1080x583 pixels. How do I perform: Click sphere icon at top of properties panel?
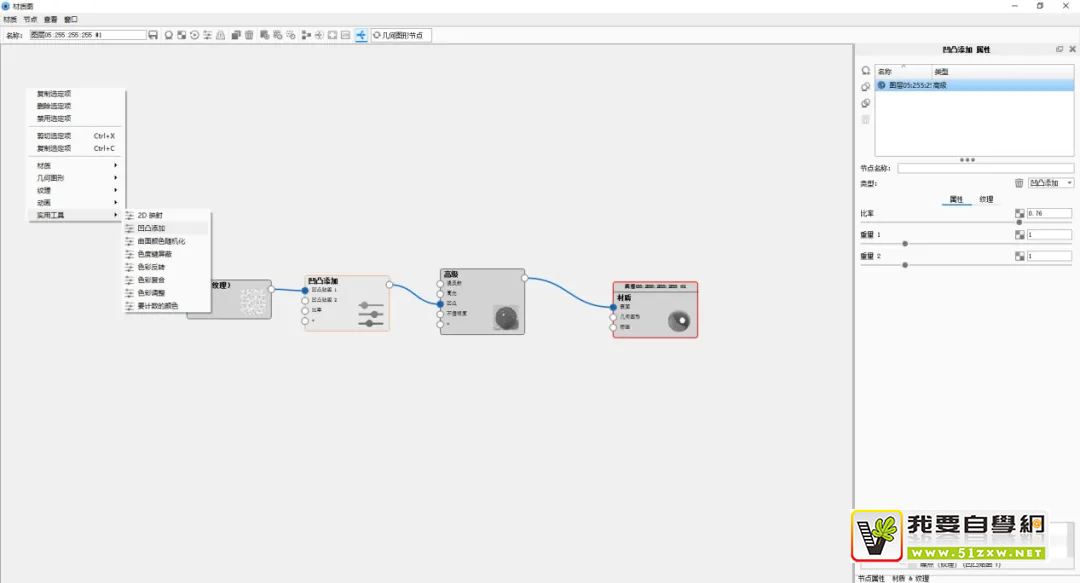coord(865,71)
